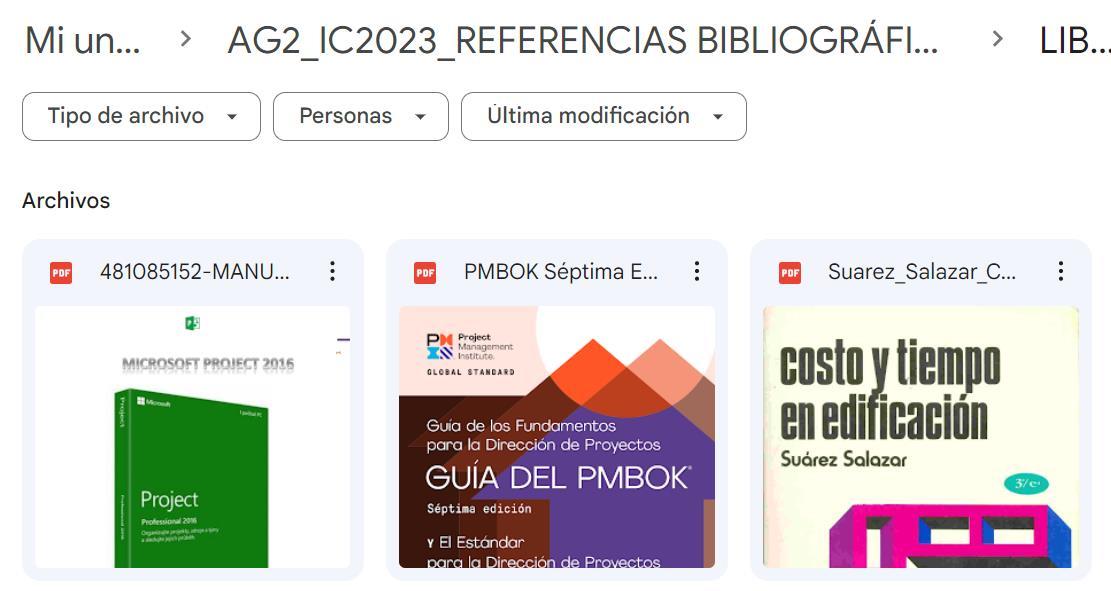This screenshot has height=591, width=1111.
Task: Expand the Tipo de archivo filter
Action: [142, 116]
